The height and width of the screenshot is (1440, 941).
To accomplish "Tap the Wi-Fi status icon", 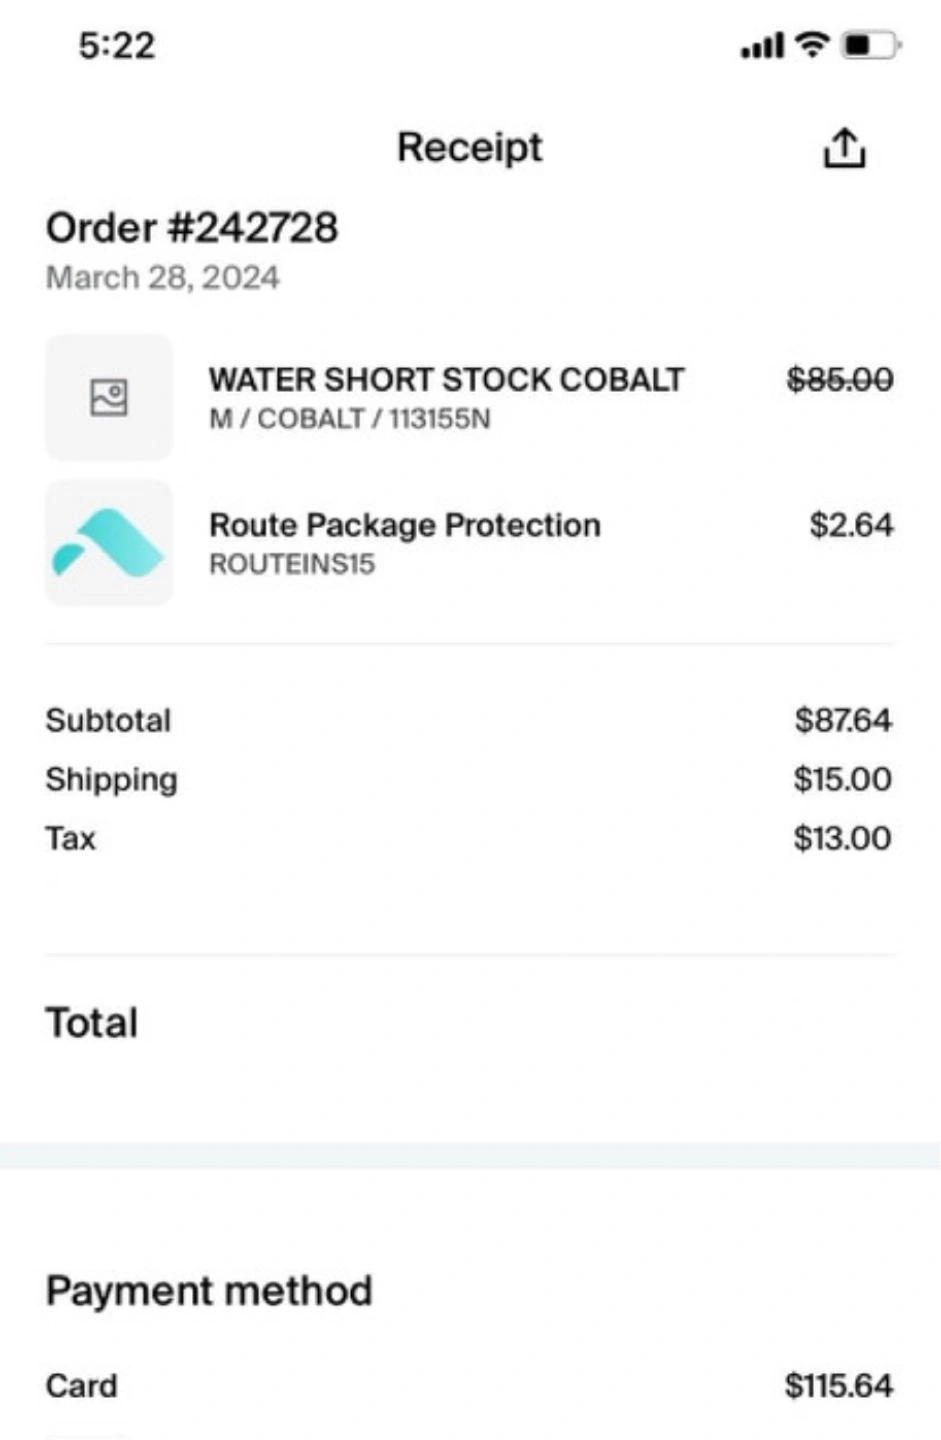I will pyautogui.click(x=813, y=45).
